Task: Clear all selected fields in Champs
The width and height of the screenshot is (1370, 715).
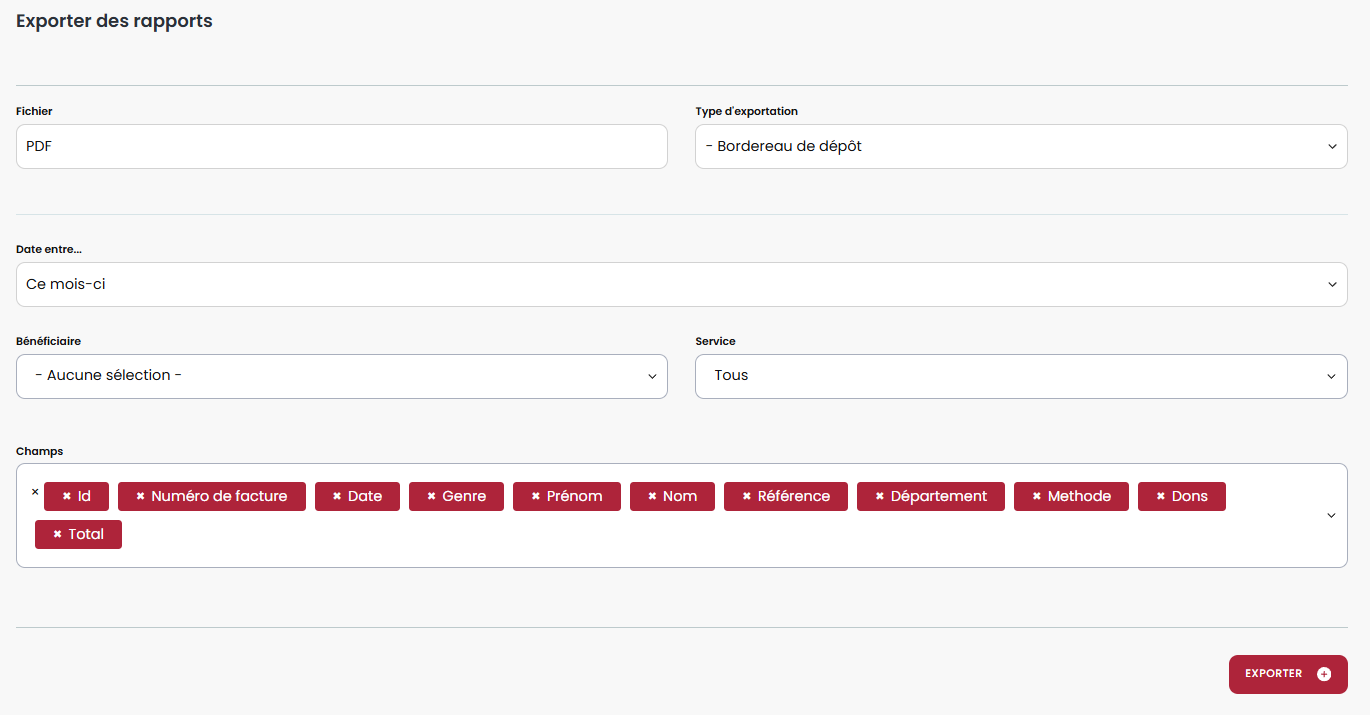Action: click(35, 492)
